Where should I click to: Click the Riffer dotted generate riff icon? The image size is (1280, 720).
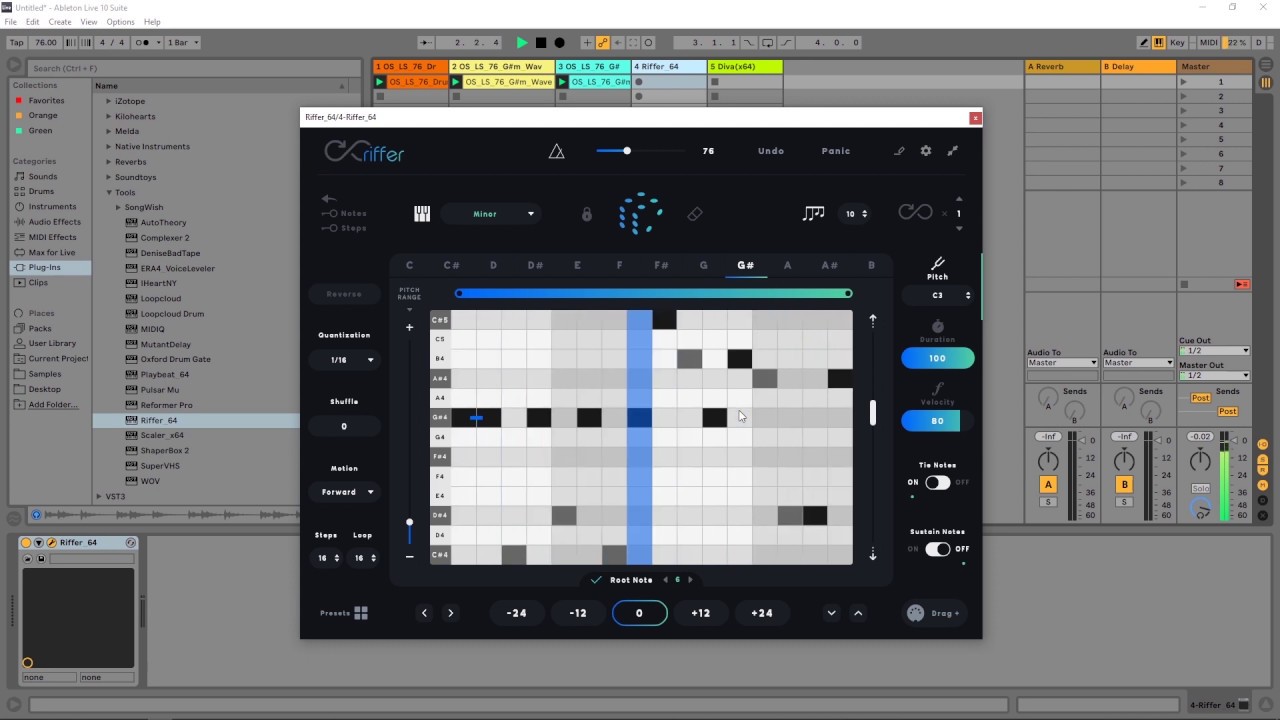pos(640,213)
